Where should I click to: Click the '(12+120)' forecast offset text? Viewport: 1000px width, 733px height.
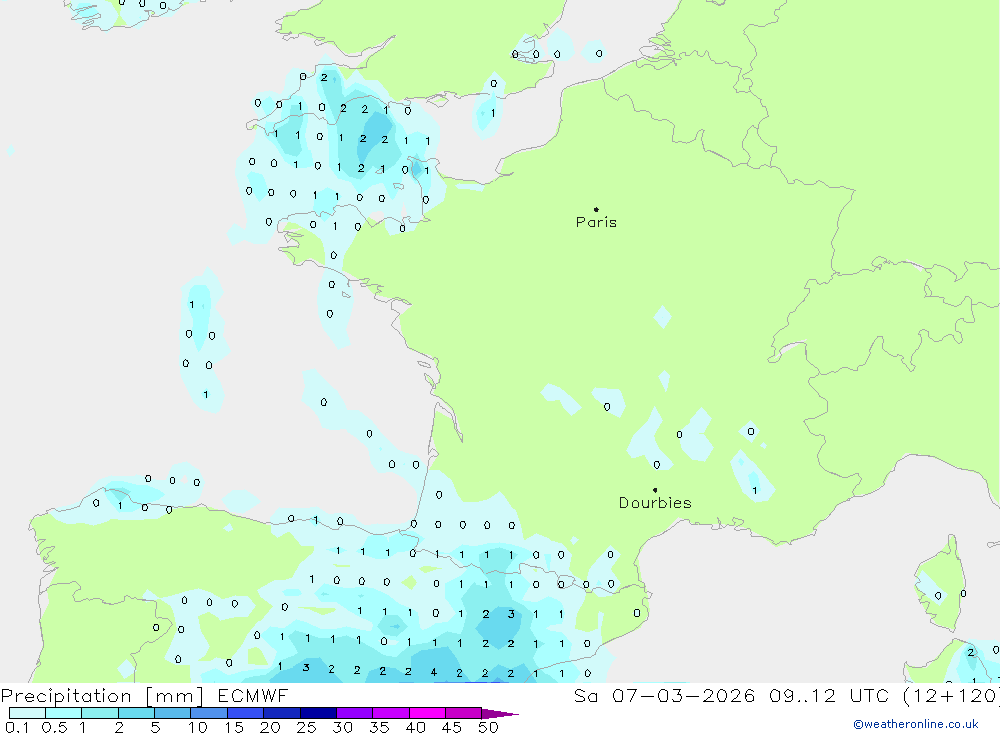pyautogui.click(x=951, y=695)
